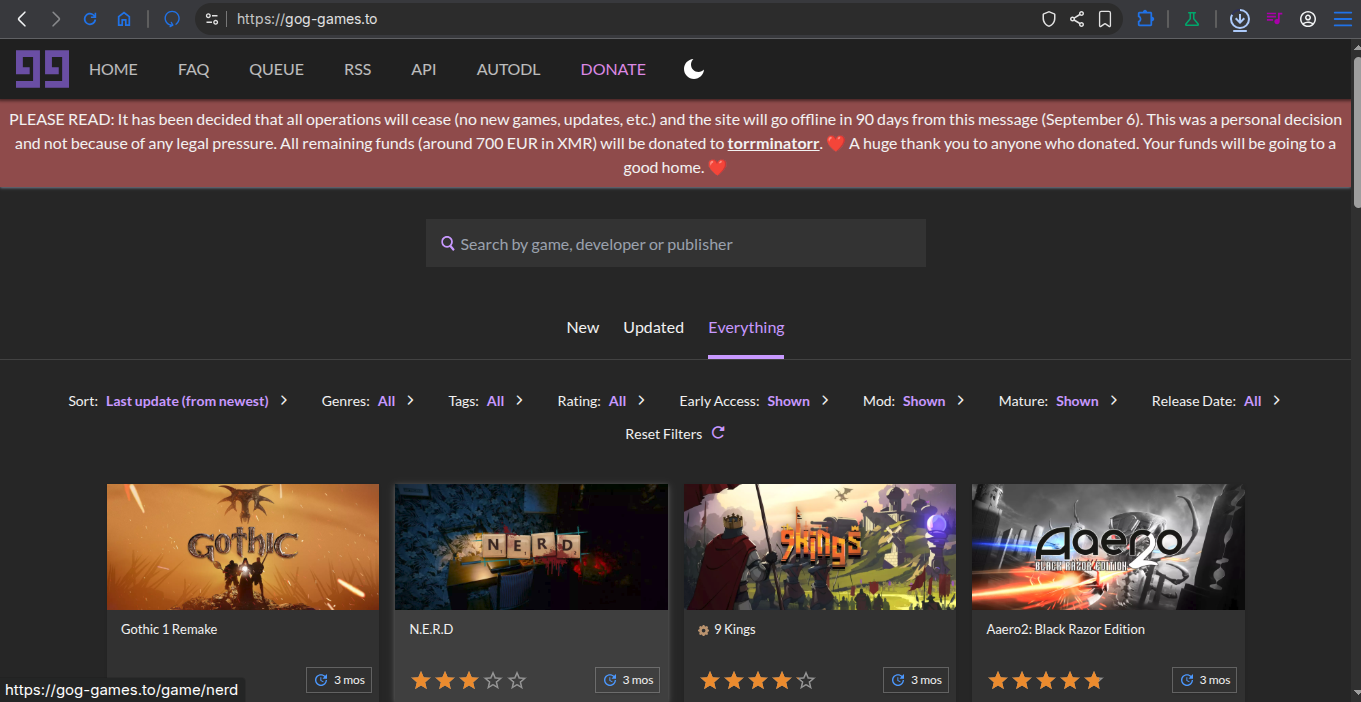The width and height of the screenshot is (1361, 702).
Task: Click the browser forward arrow
Action: pyautogui.click(x=56, y=19)
